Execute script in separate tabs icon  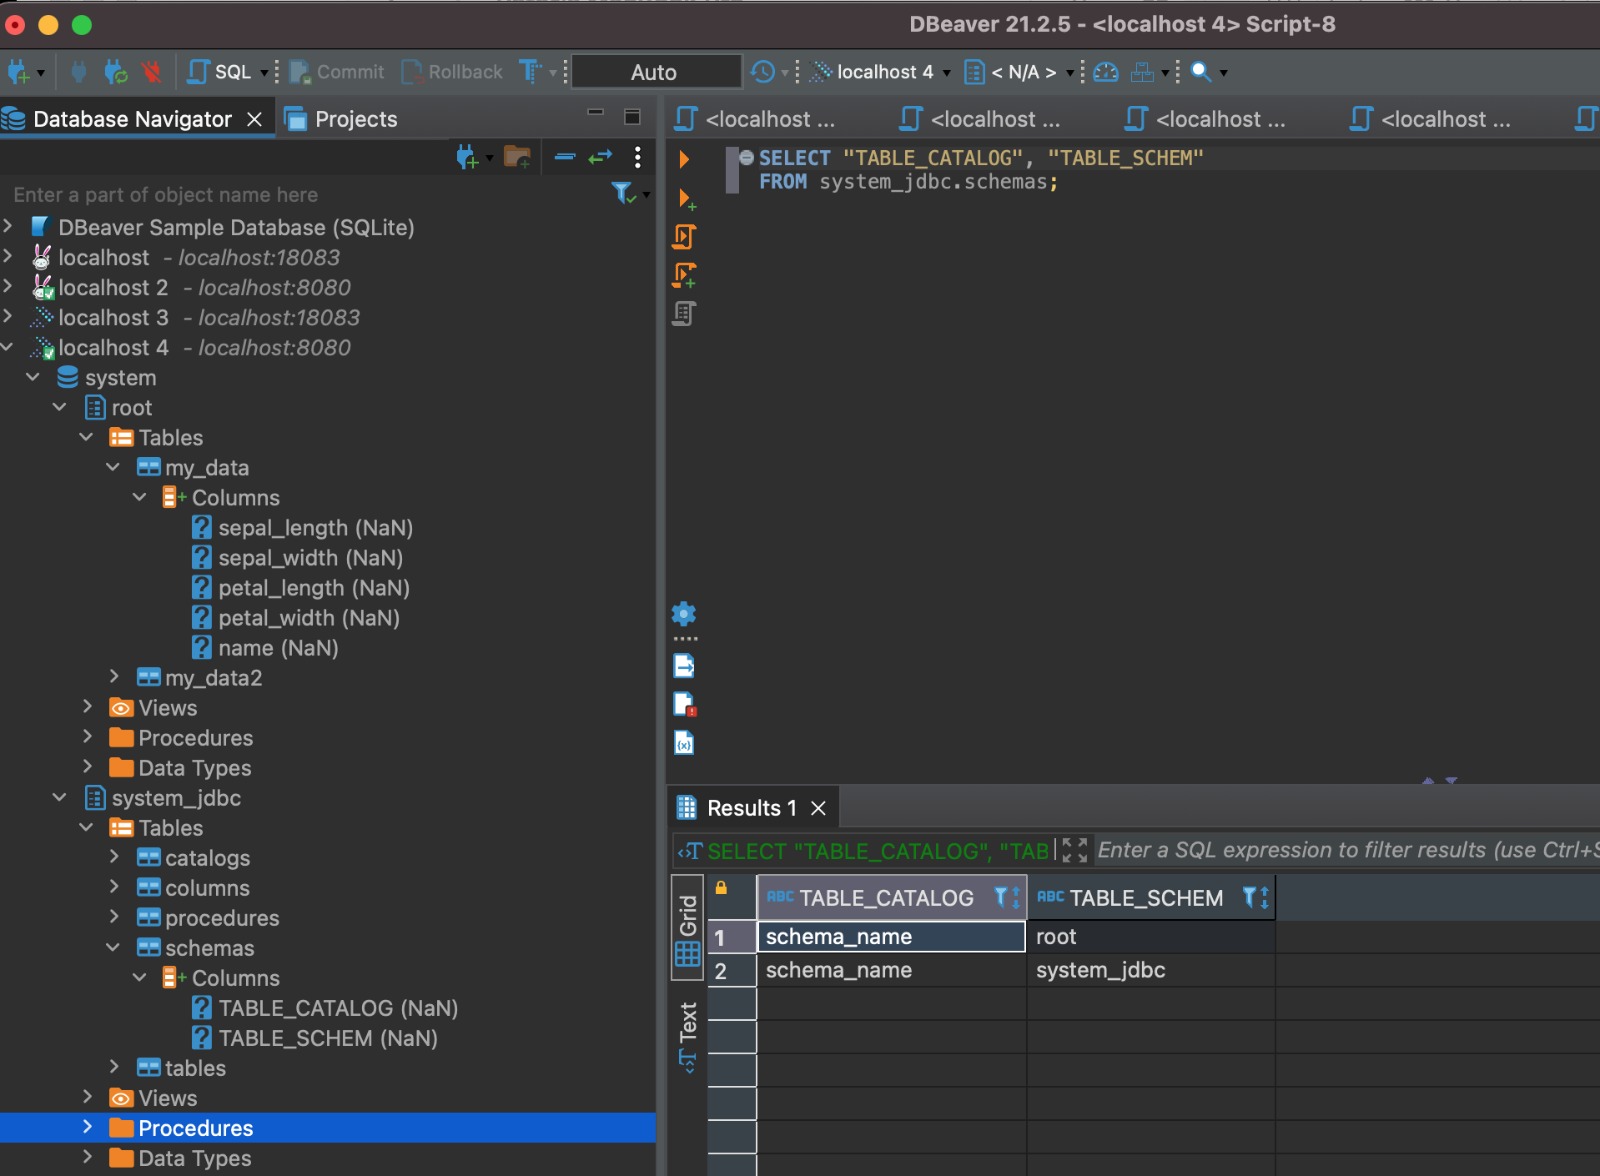(x=685, y=275)
